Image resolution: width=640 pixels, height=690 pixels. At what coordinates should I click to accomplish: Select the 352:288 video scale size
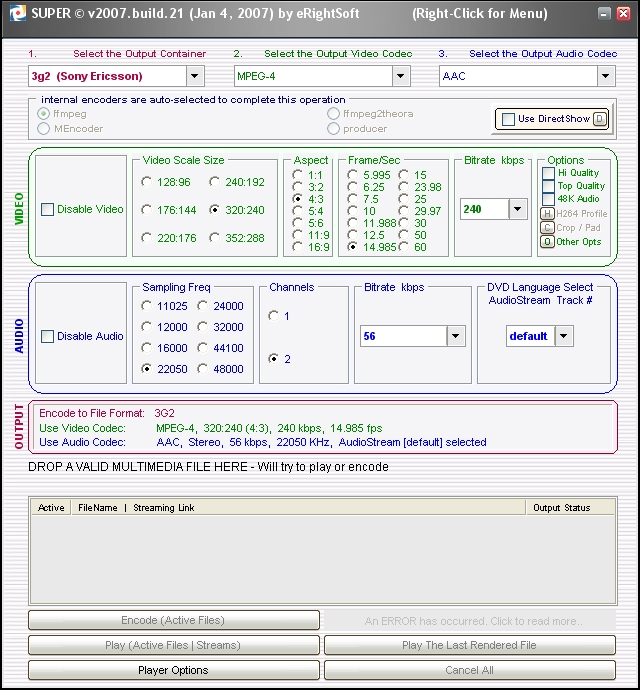[214, 238]
